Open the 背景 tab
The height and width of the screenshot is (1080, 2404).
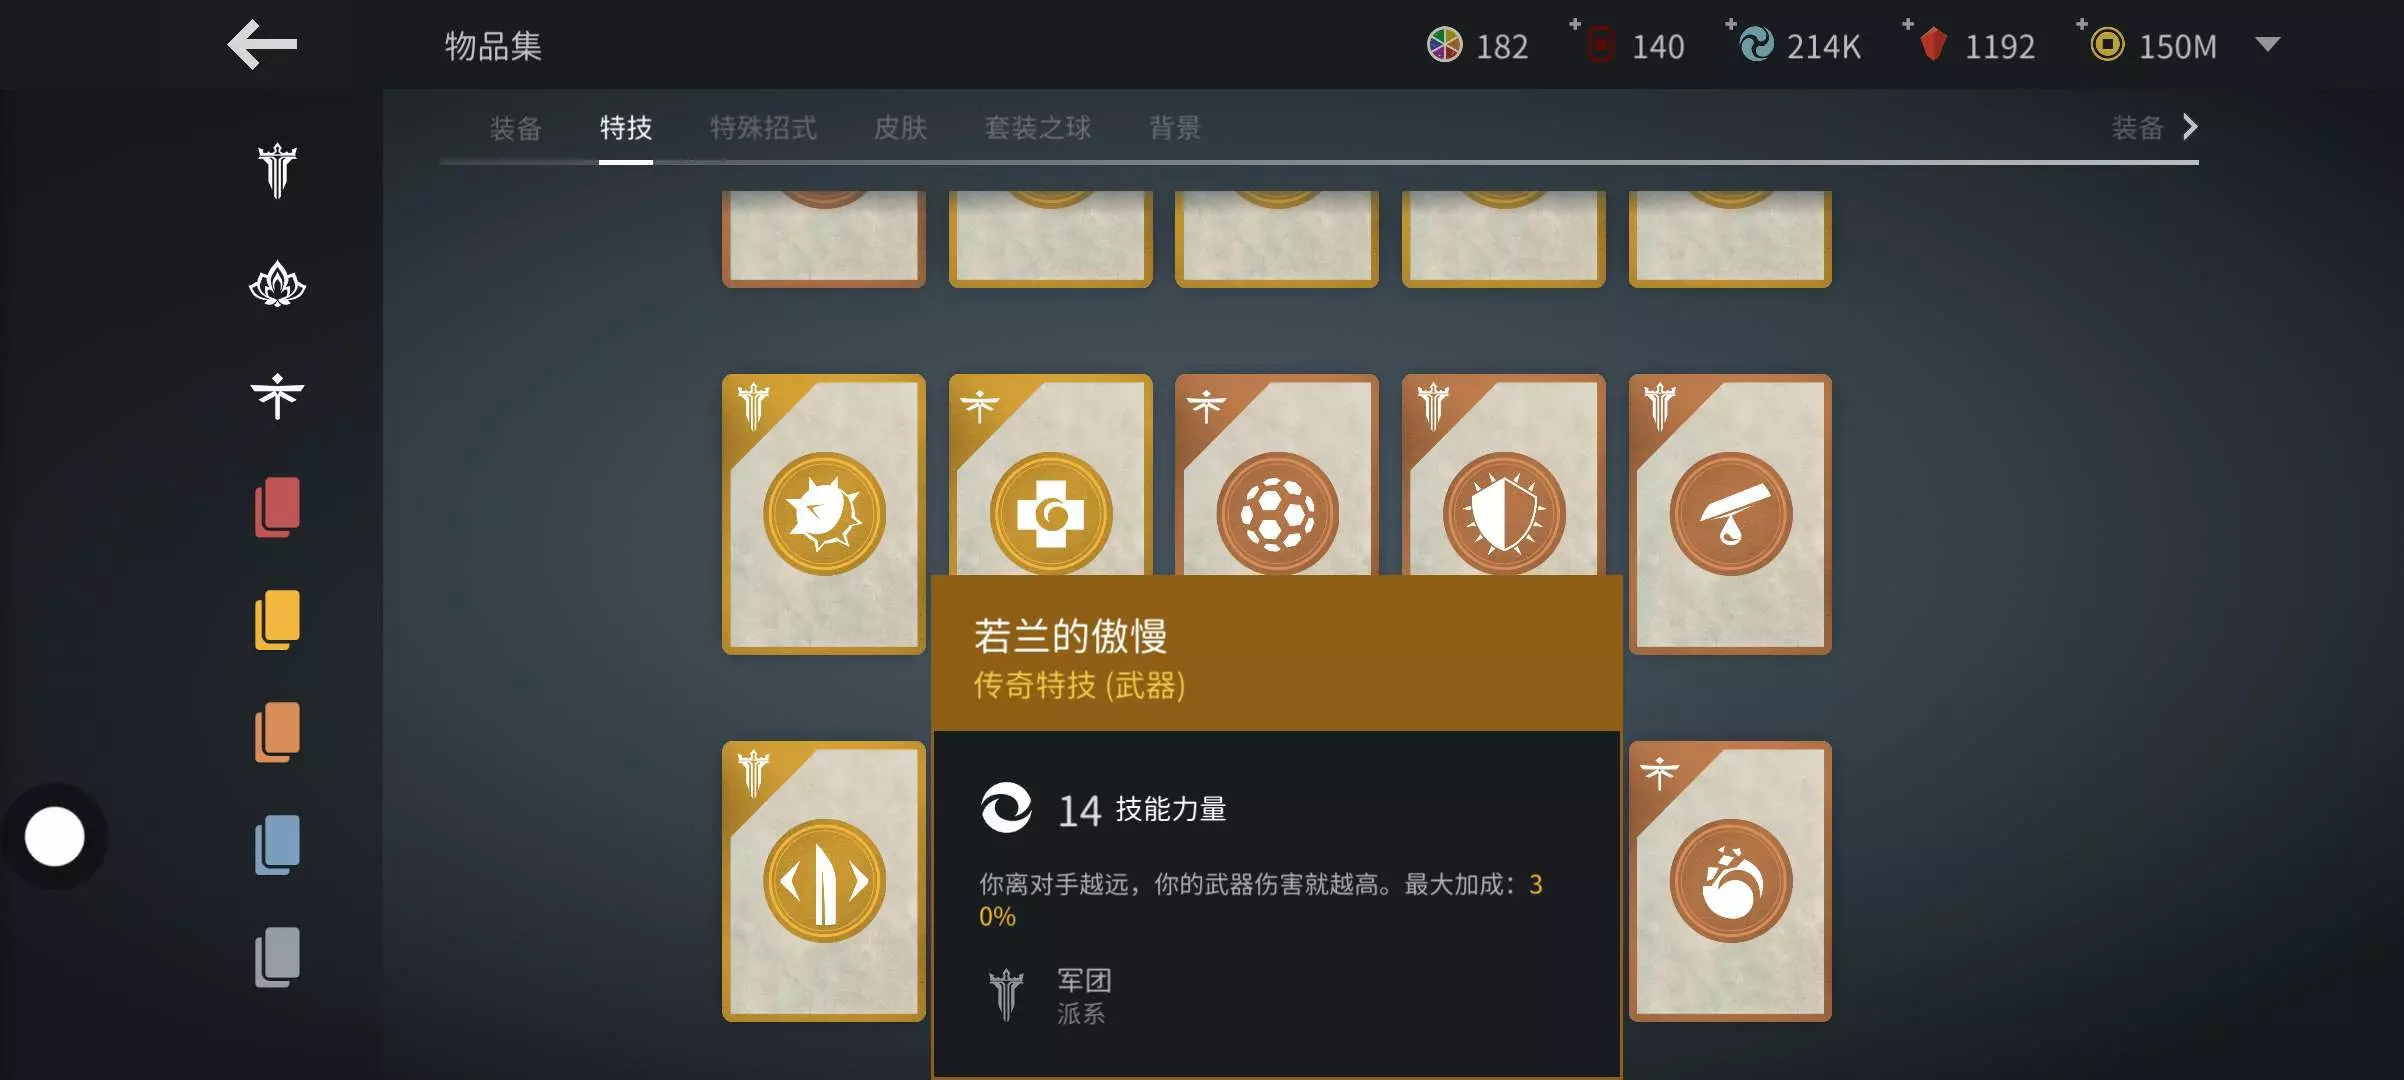coord(1174,127)
